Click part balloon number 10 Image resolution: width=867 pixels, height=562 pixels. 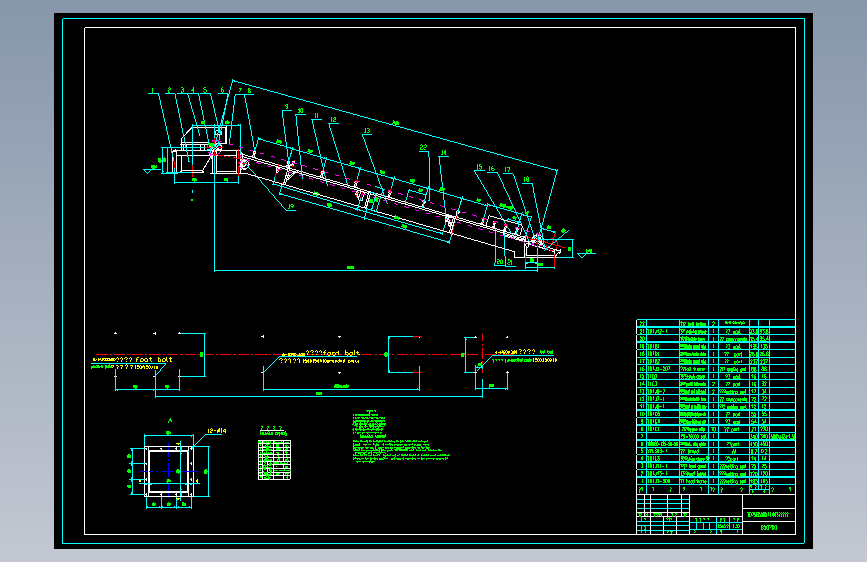[x=300, y=111]
